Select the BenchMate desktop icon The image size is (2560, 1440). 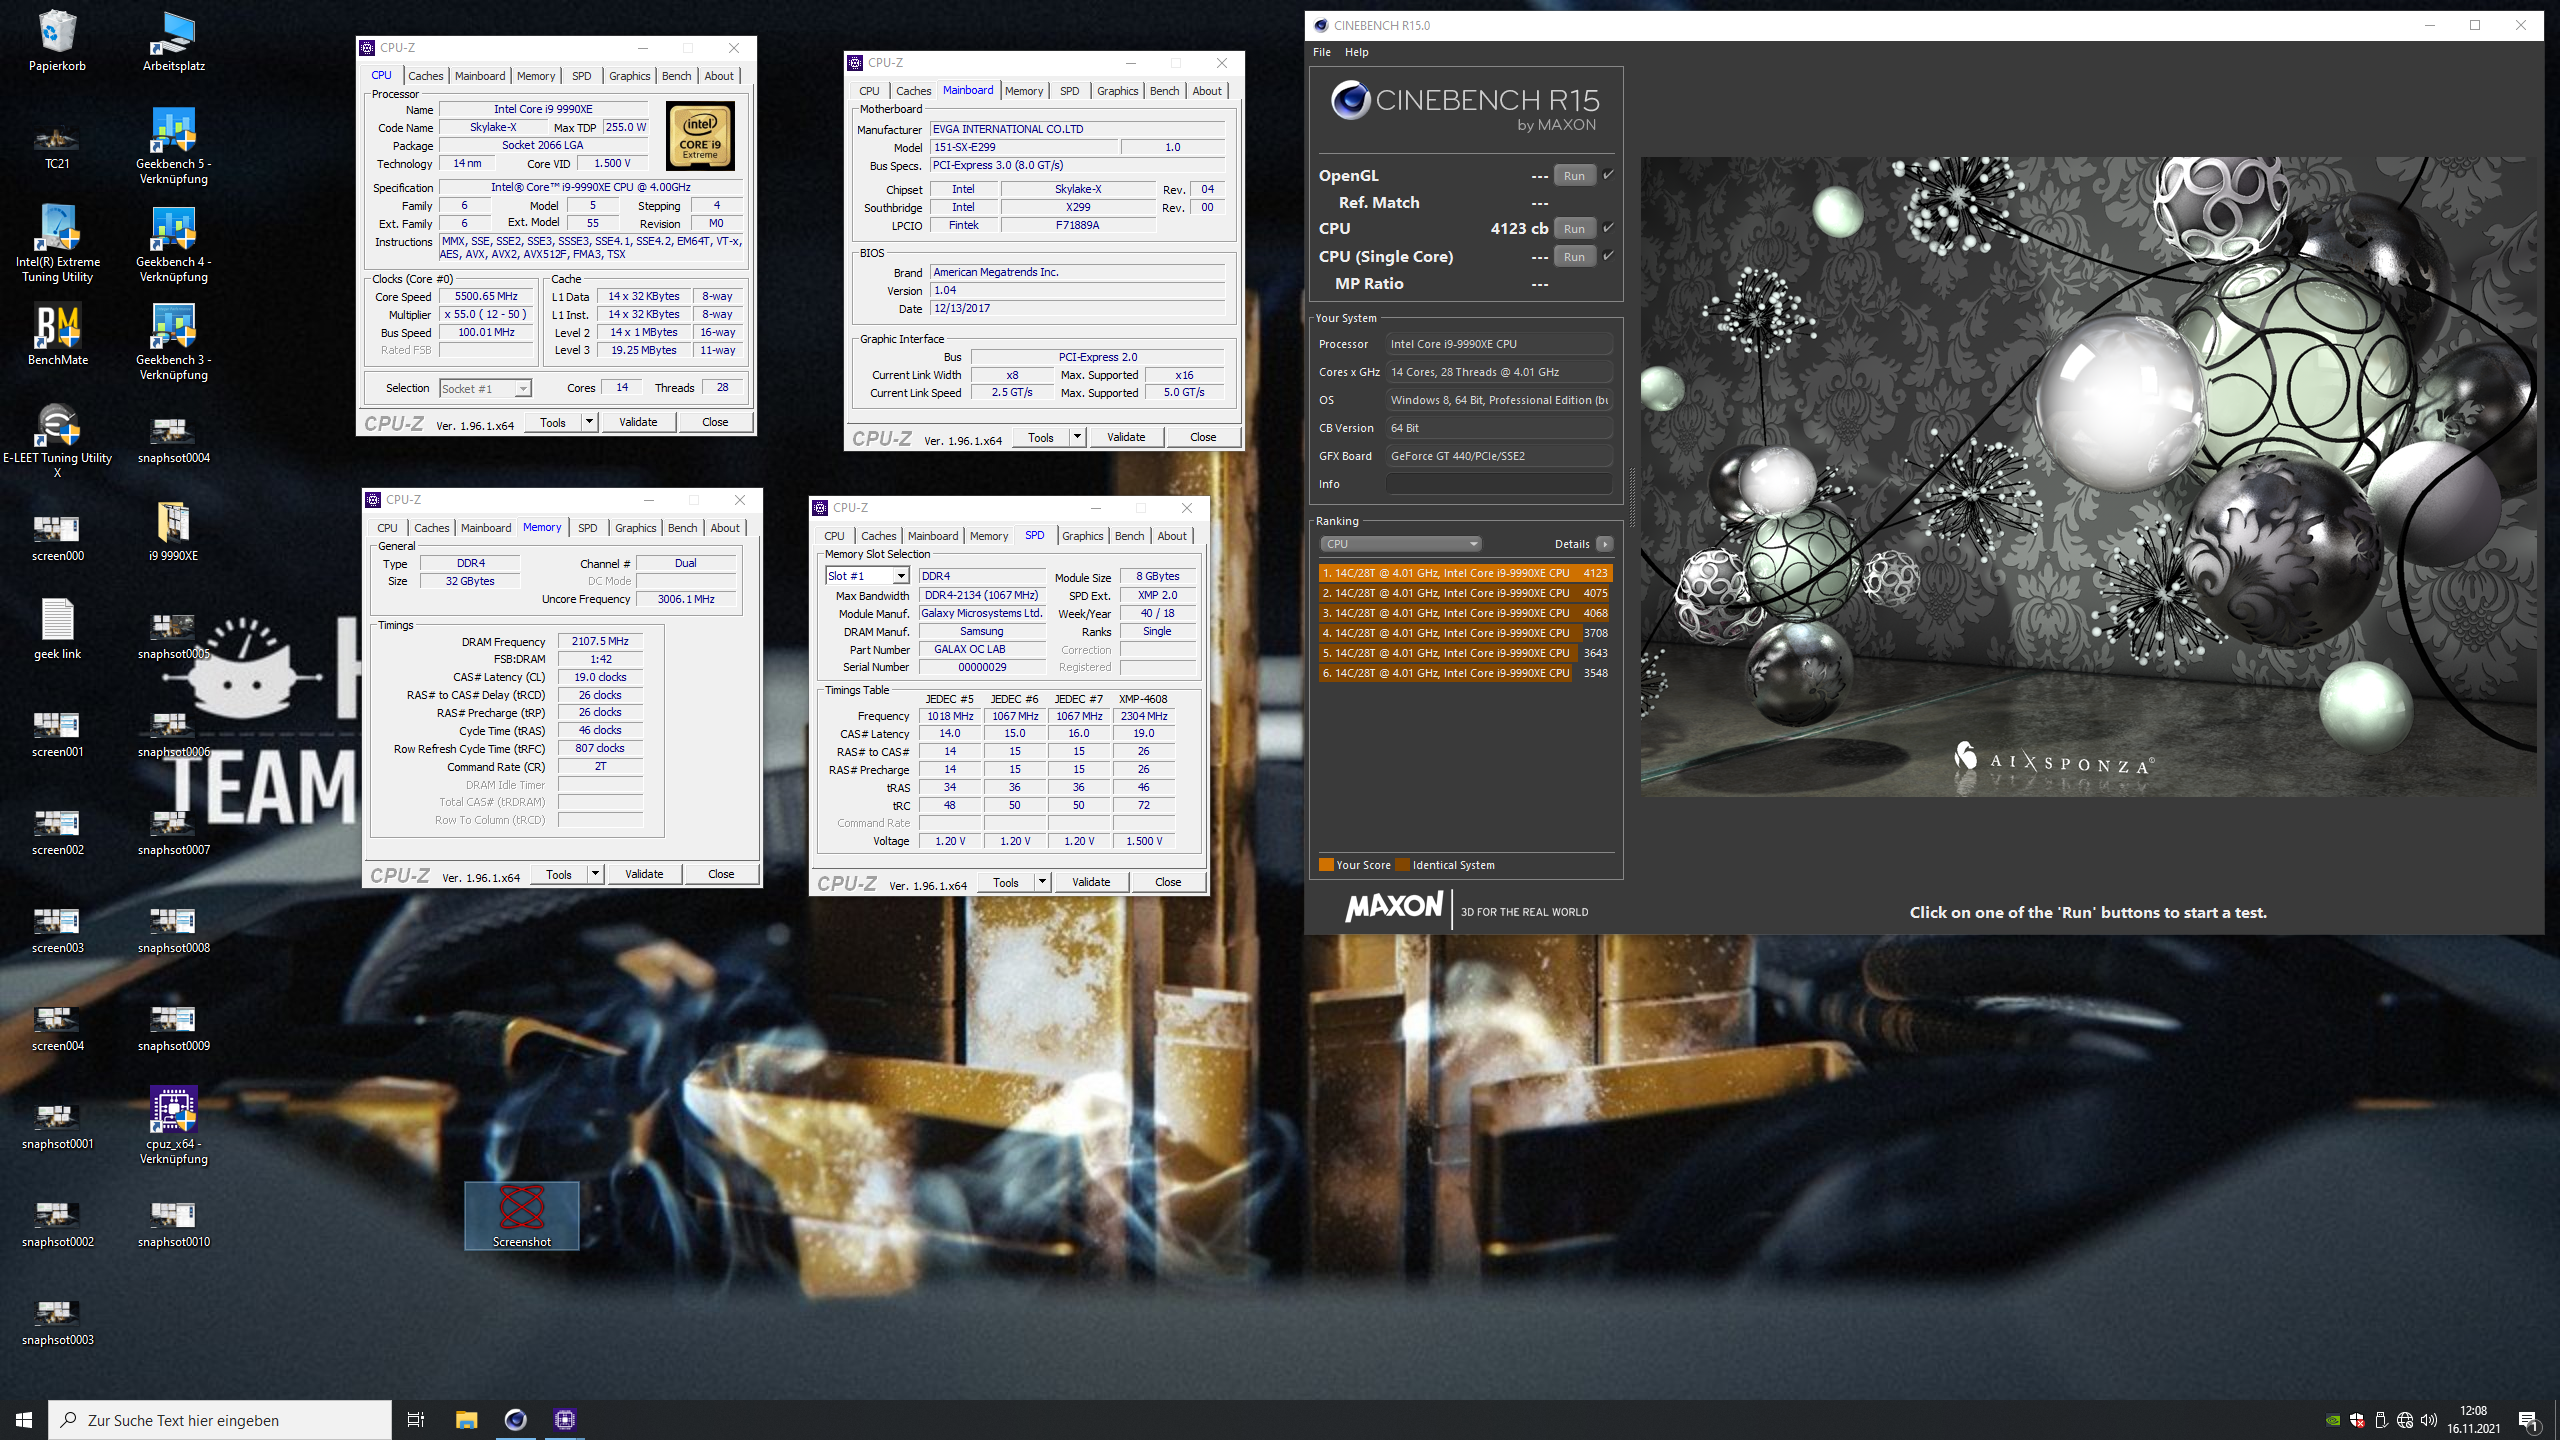pos(57,335)
